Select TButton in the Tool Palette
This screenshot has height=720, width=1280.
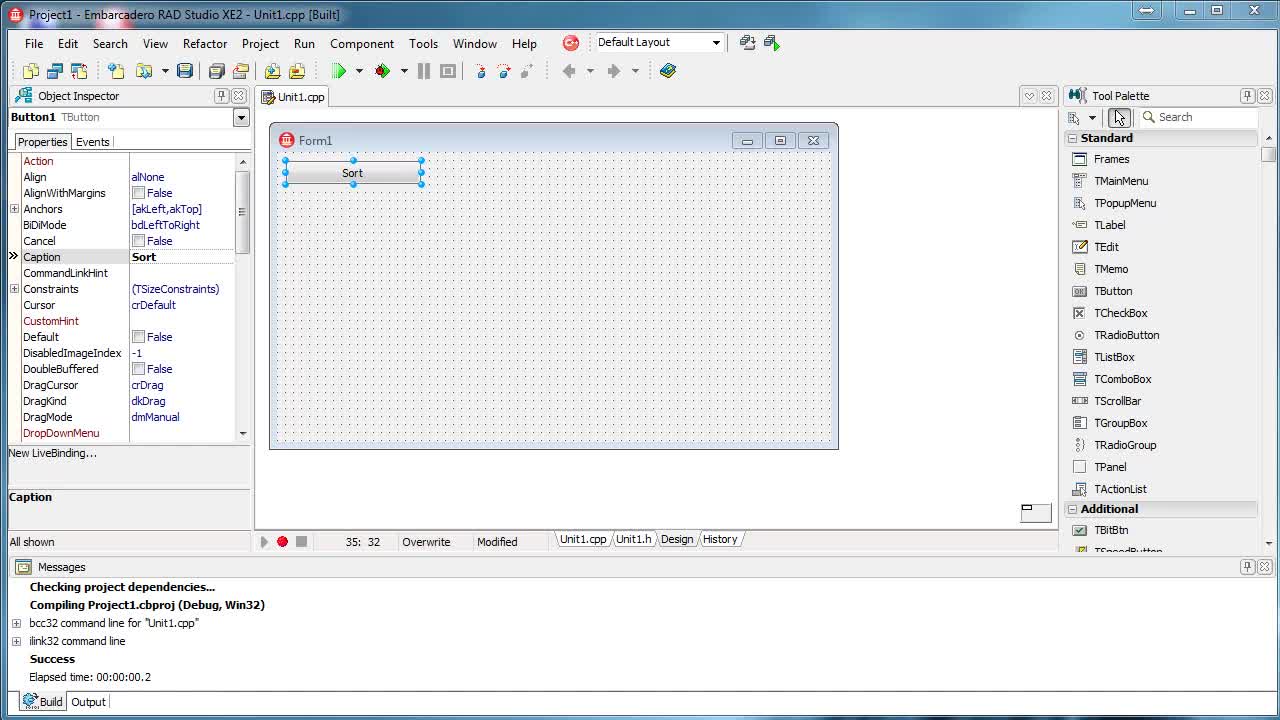pyautogui.click(x=1113, y=291)
